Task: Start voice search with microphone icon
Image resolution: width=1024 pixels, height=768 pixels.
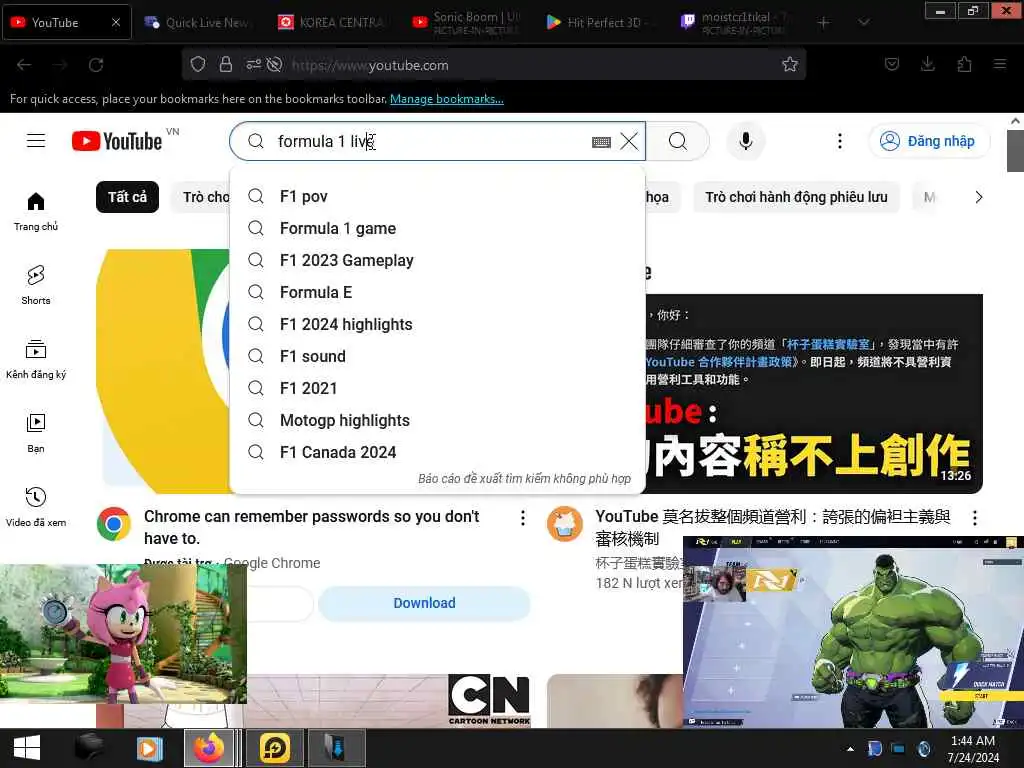Action: [746, 141]
